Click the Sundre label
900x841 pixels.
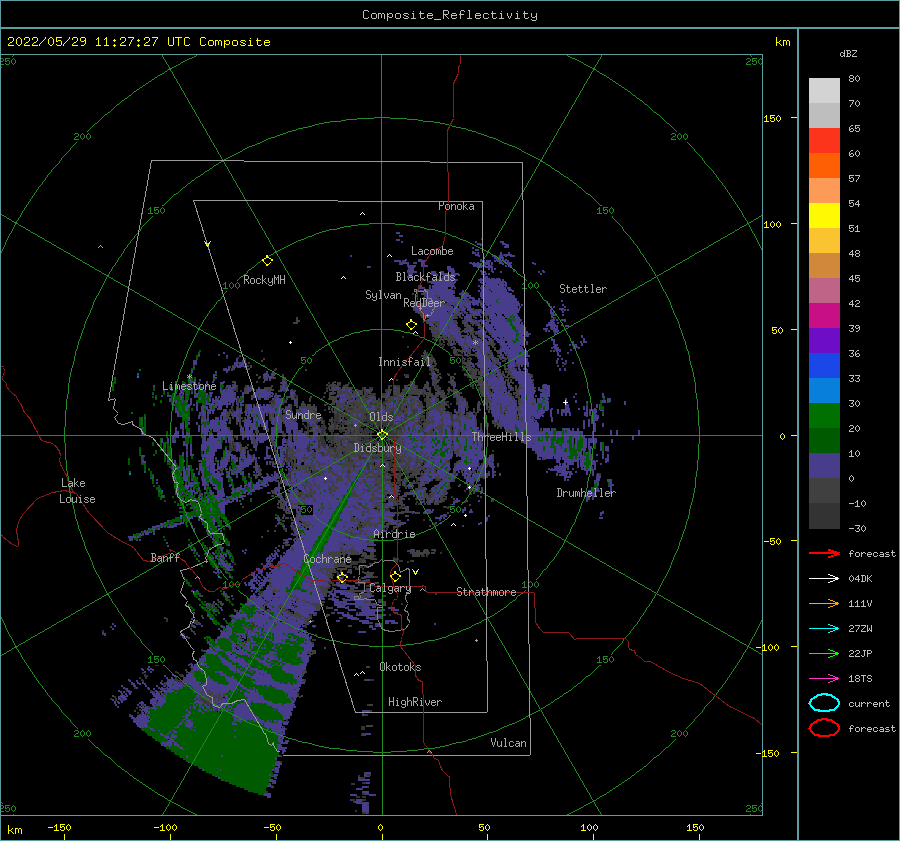click(x=303, y=414)
